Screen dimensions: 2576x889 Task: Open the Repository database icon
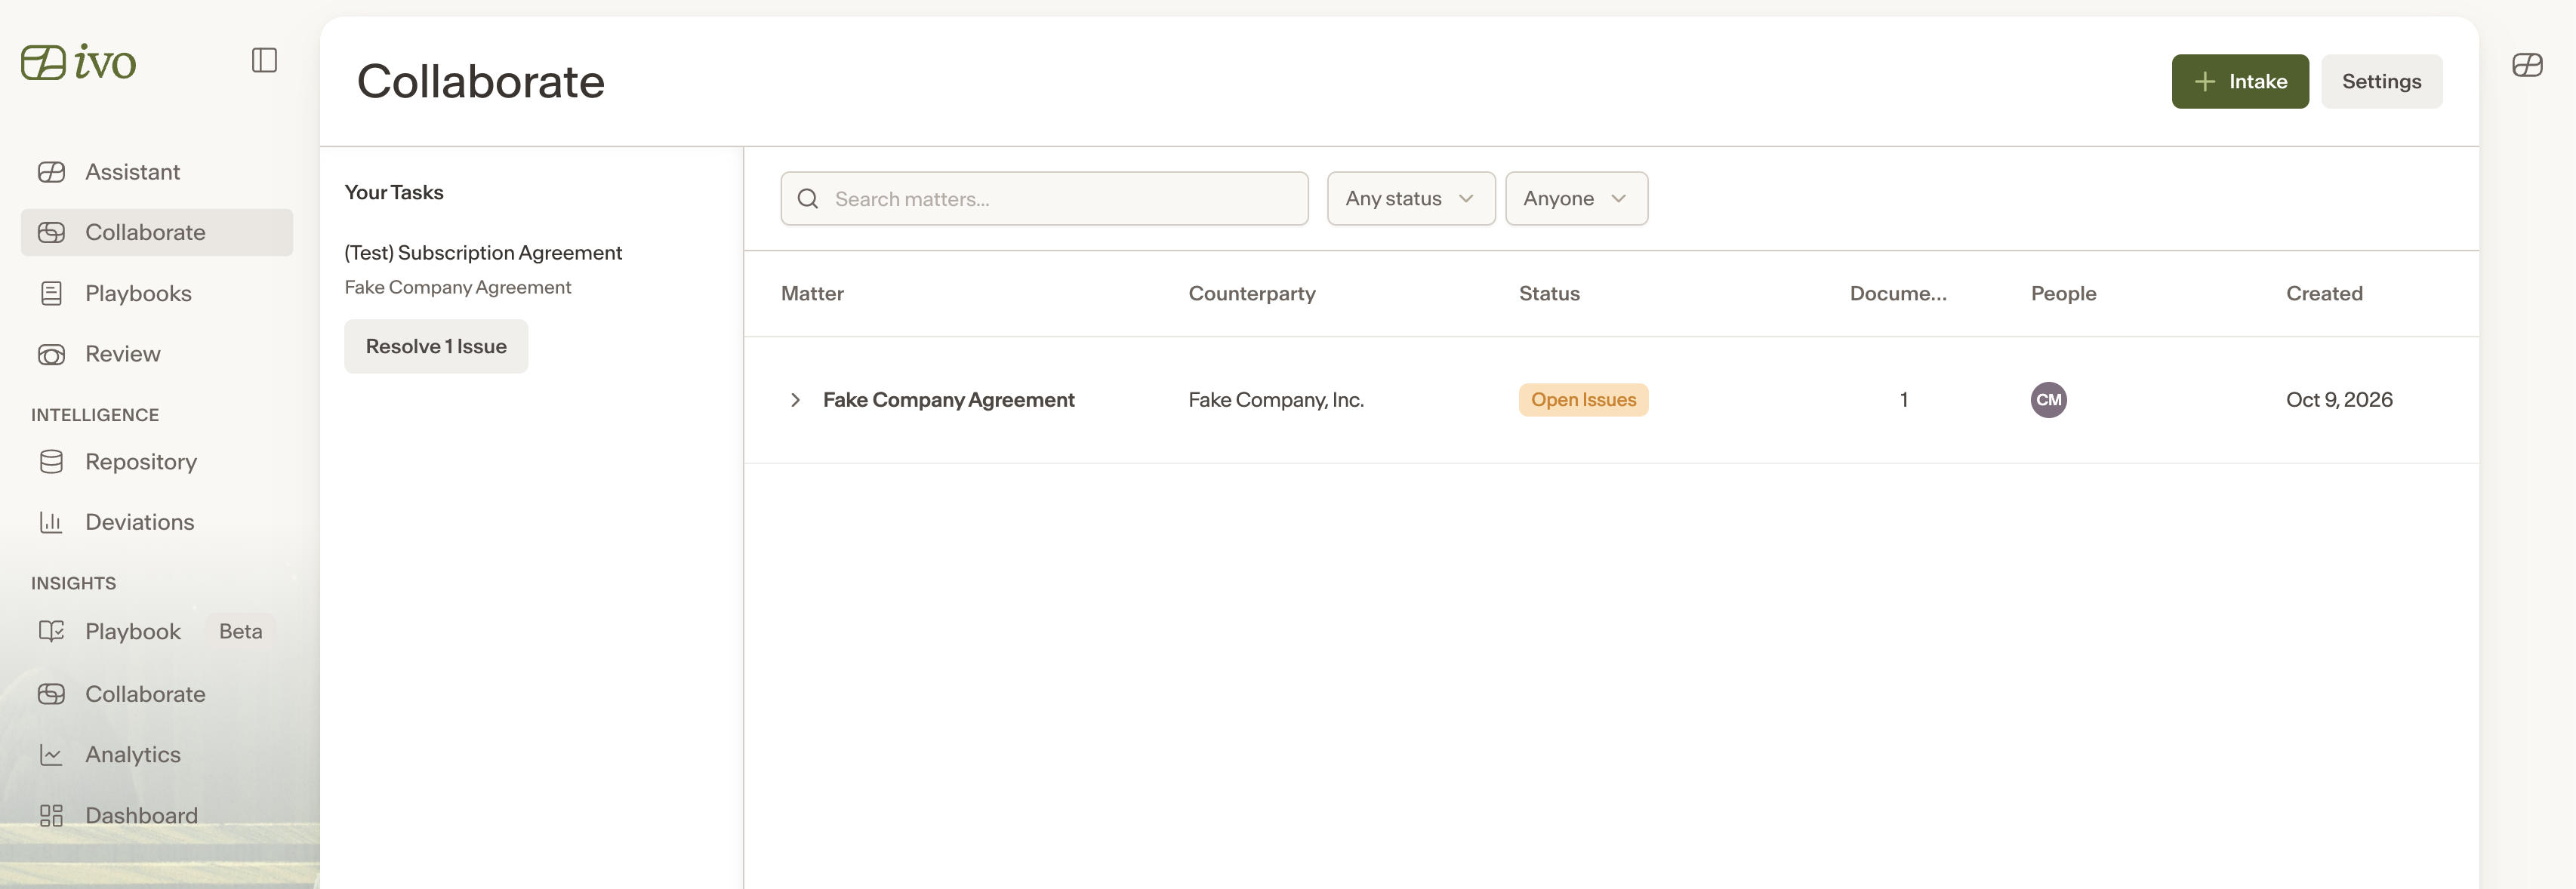51,462
